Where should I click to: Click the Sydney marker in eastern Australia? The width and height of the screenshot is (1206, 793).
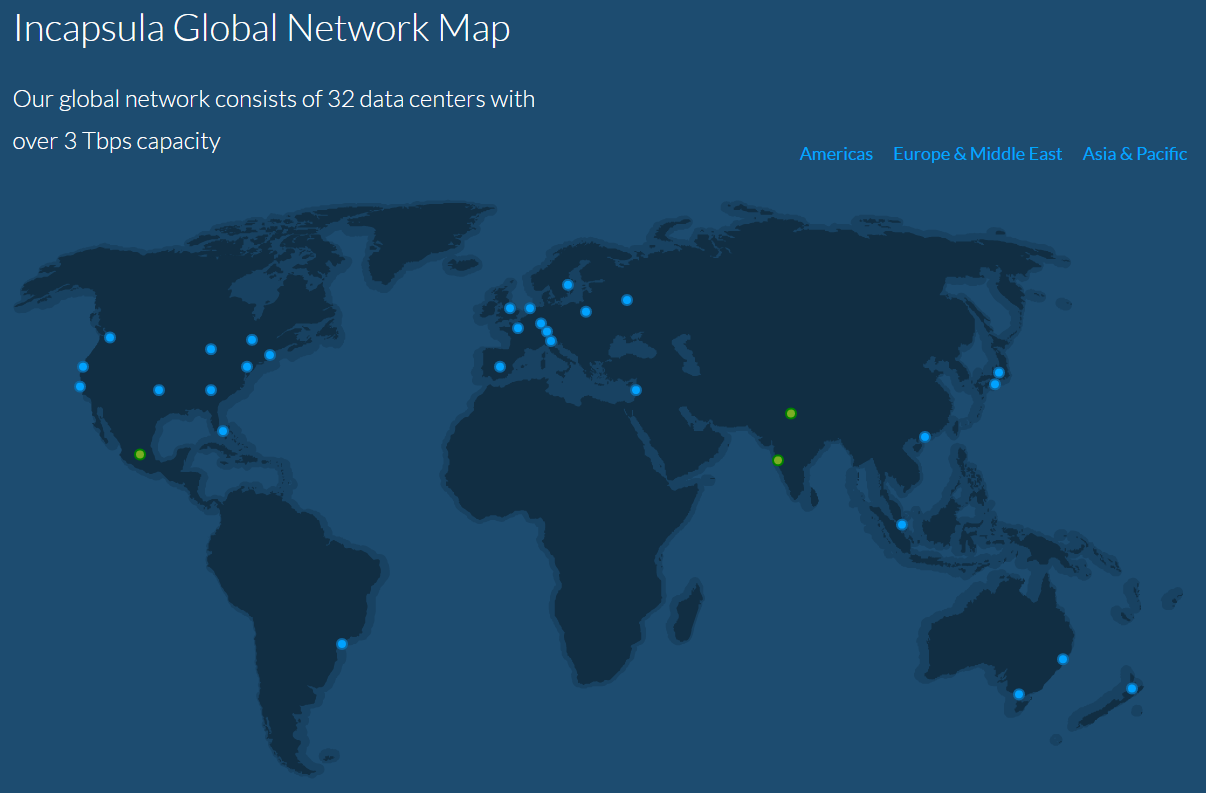(x=1063, y=659)
